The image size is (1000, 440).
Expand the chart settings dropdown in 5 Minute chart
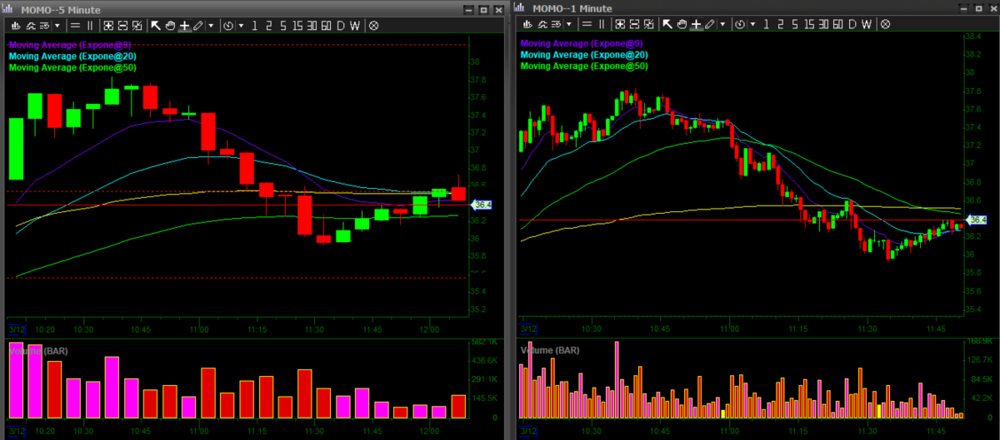pos(56,24)
